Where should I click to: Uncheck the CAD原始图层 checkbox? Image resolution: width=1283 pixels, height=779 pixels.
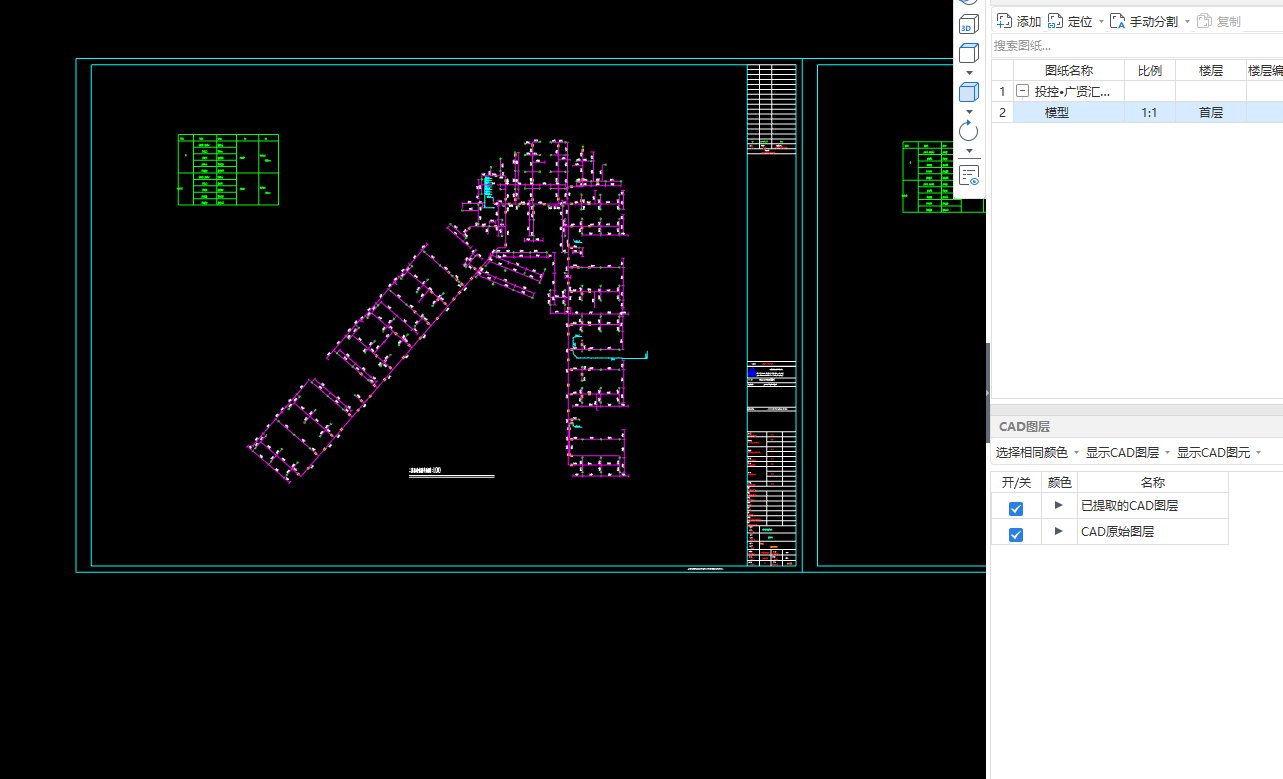pyautogui.click(x=1016, y=534)
